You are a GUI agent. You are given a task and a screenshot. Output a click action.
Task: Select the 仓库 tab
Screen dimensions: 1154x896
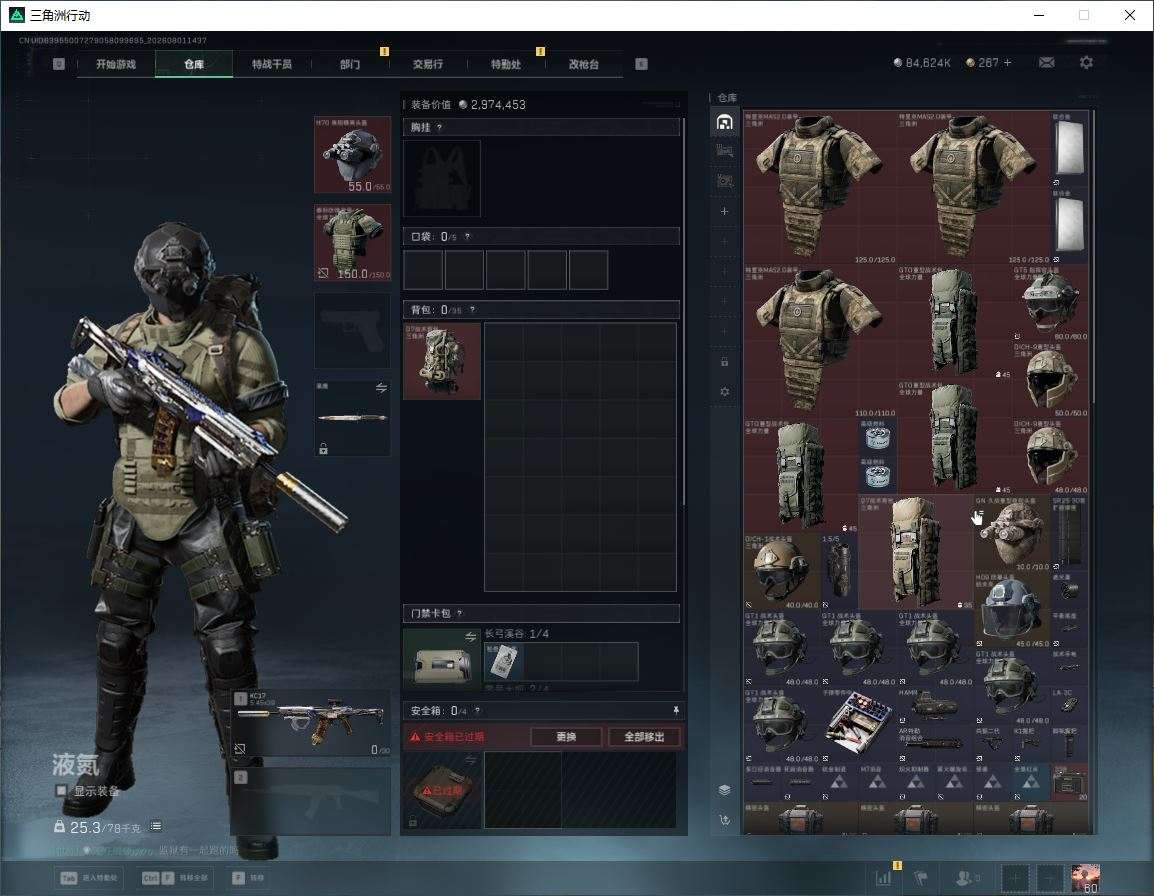(194, 64)
